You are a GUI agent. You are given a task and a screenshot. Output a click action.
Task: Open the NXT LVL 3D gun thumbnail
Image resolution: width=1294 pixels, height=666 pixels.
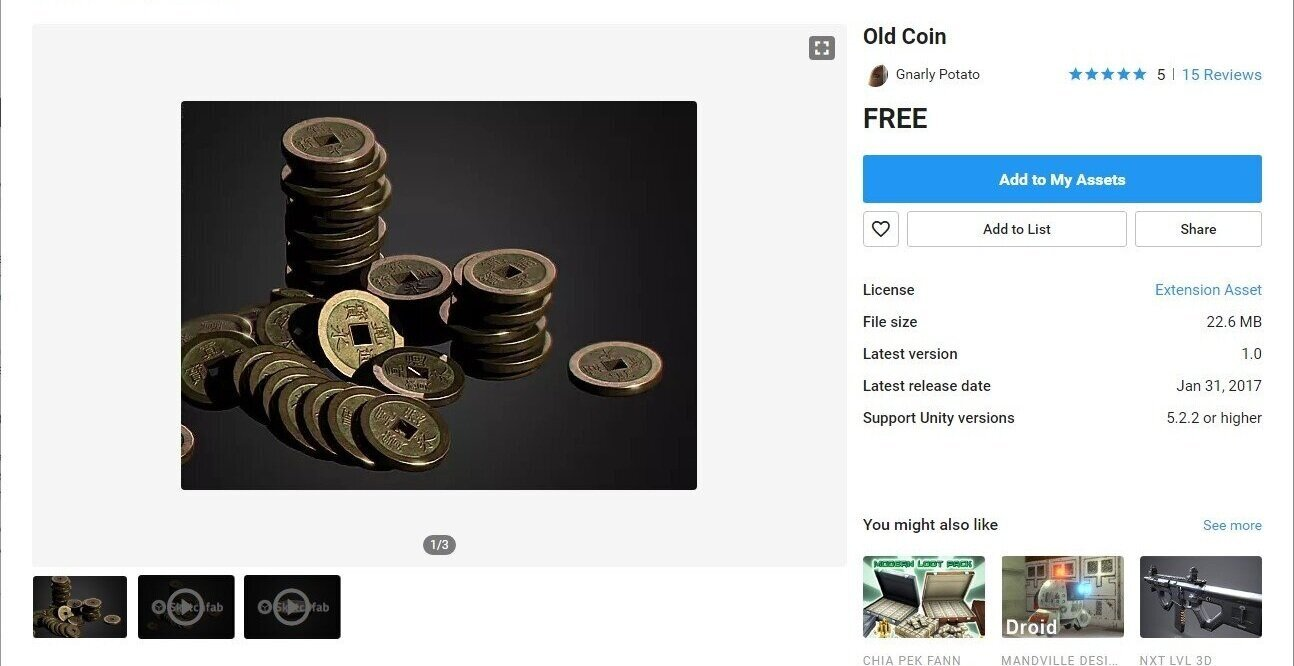[1200, 597]
